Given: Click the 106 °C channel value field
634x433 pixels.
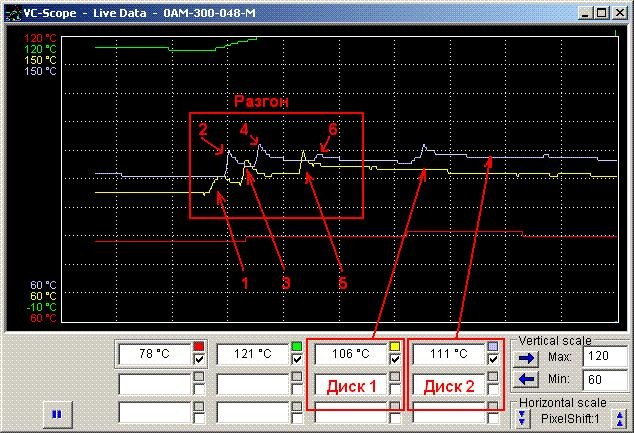Looking at the screenshot, I should point(351,354).
